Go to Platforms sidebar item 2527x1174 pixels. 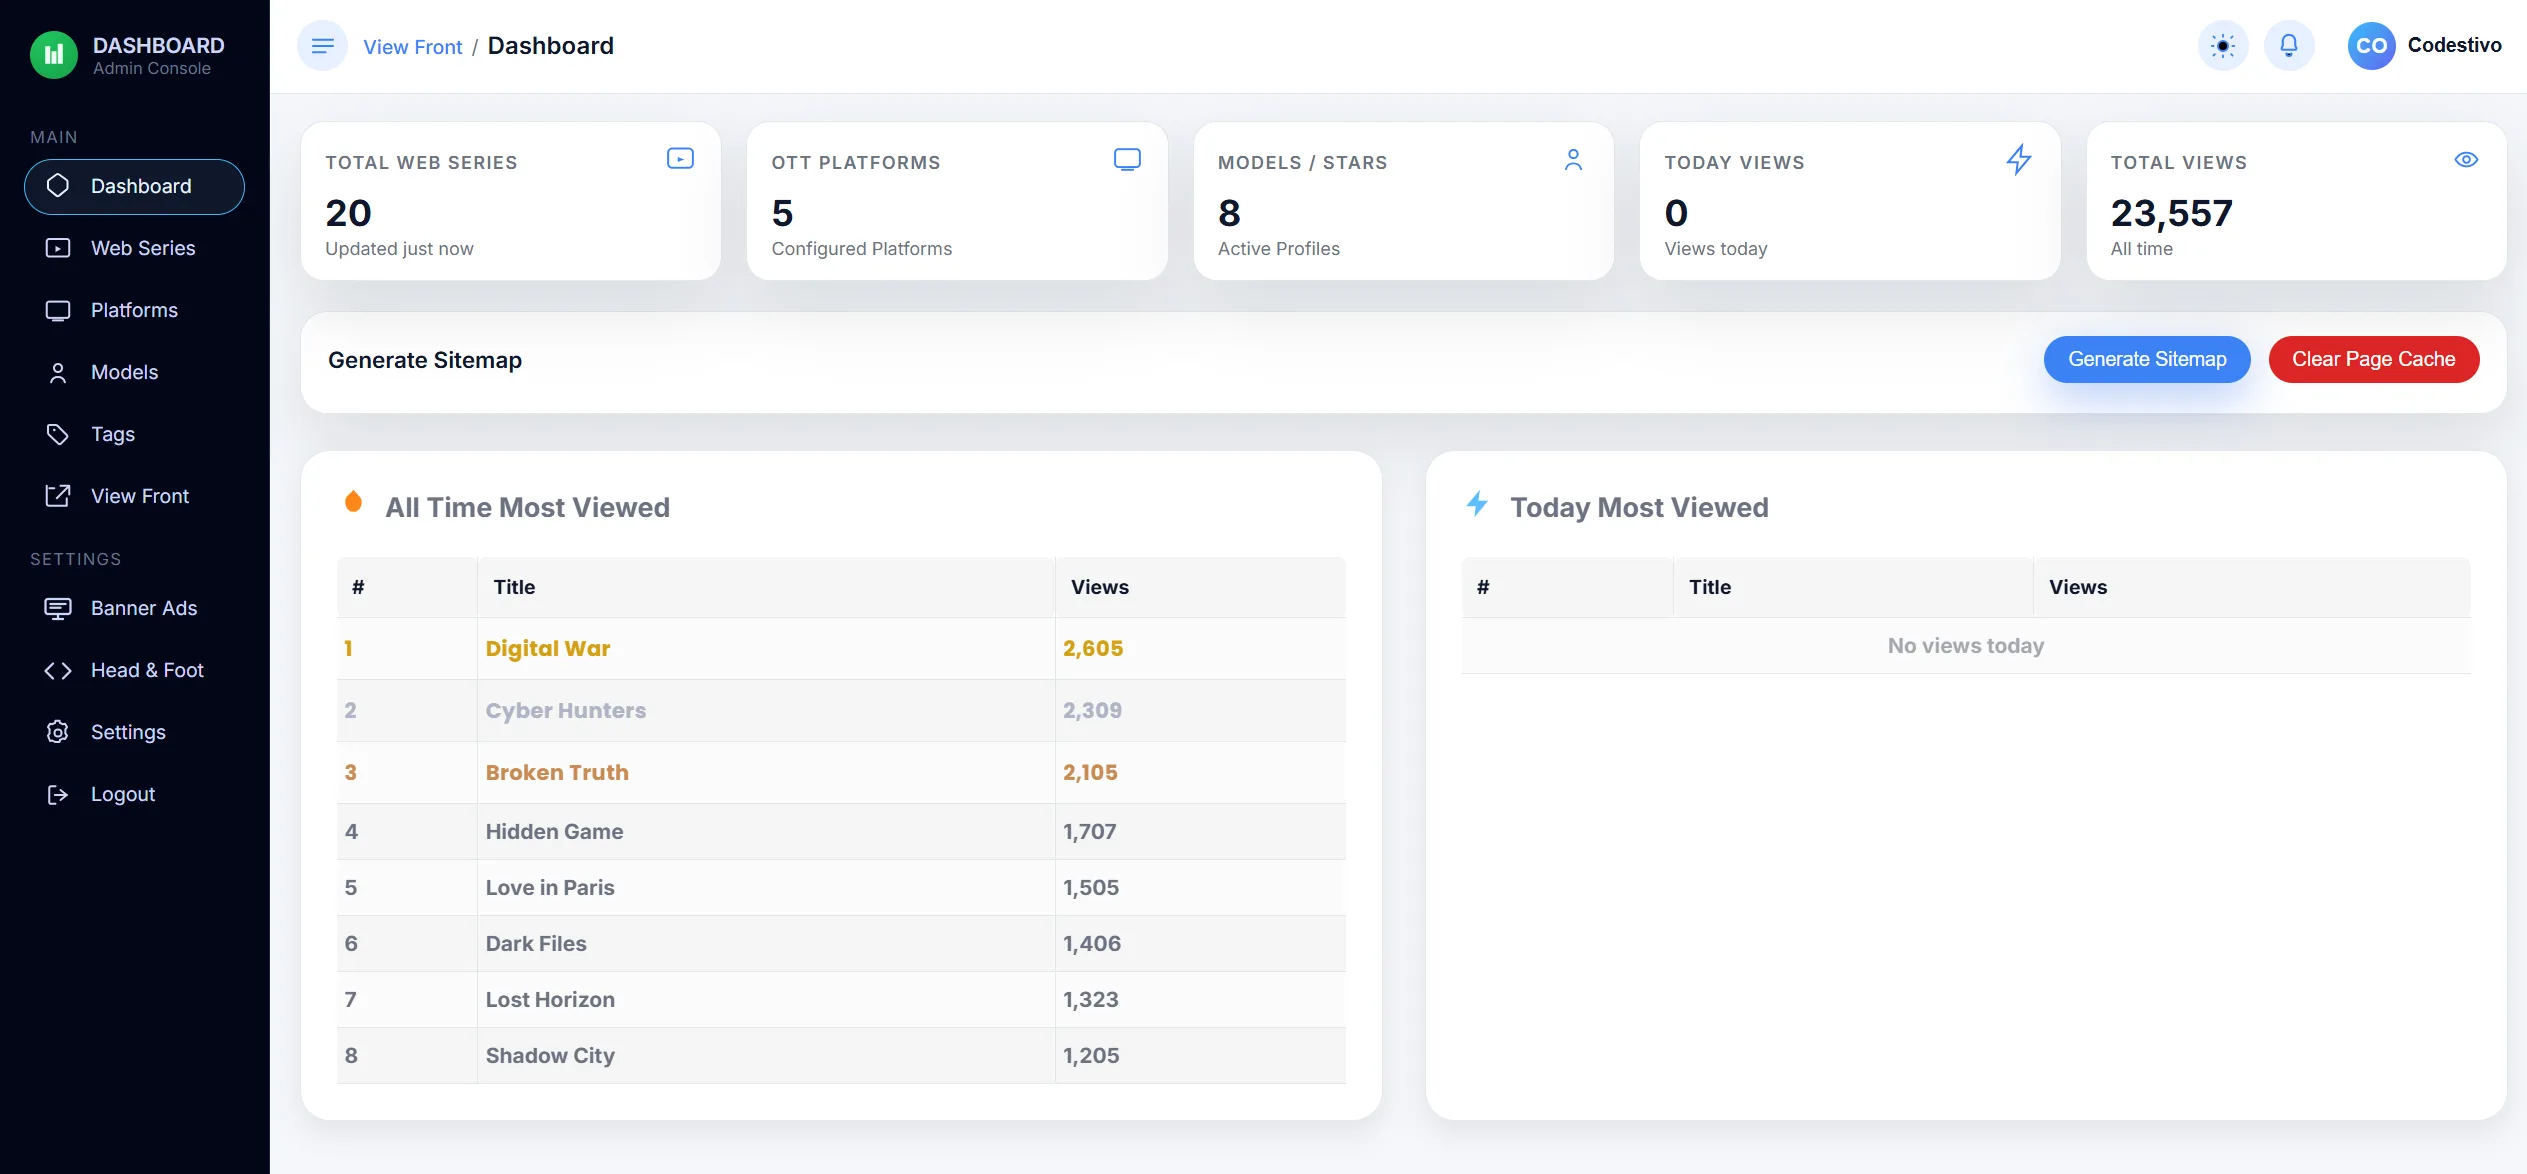click(134, 310)
